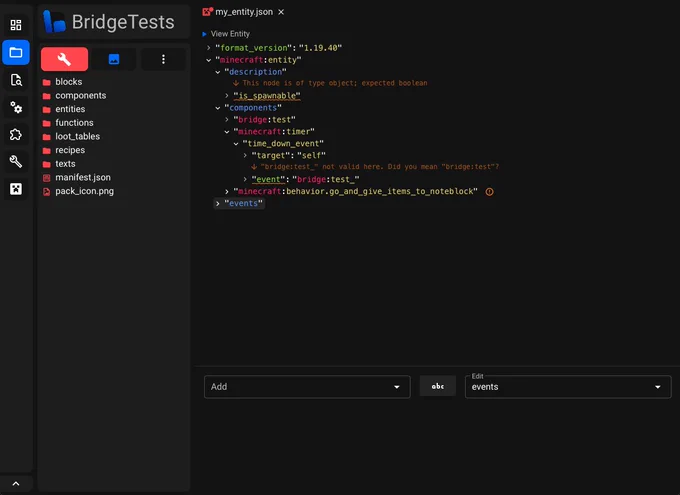680x495 pixels.
Task: Select the "self" target value
Action: tap(312, 155)
